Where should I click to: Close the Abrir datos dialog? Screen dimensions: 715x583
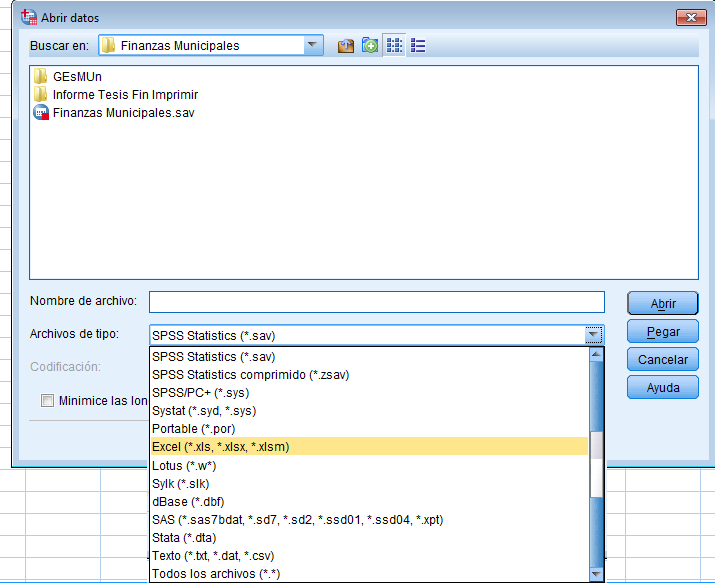691,17
